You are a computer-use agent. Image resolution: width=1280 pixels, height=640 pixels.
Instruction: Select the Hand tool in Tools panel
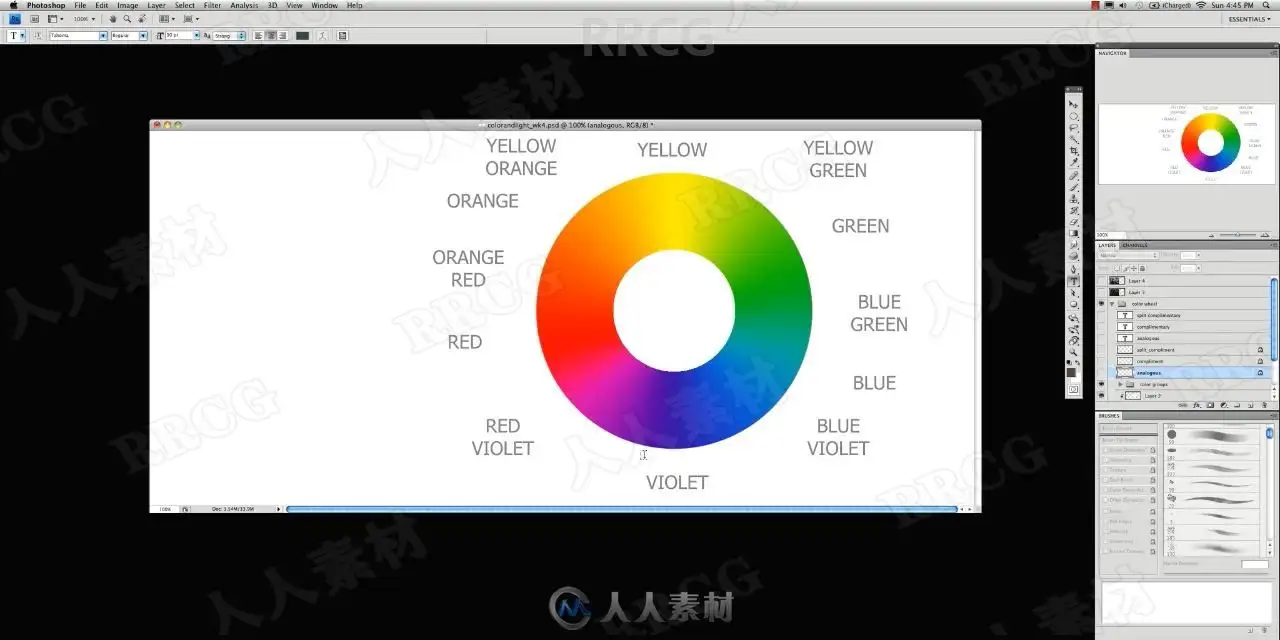point(1074,341)
